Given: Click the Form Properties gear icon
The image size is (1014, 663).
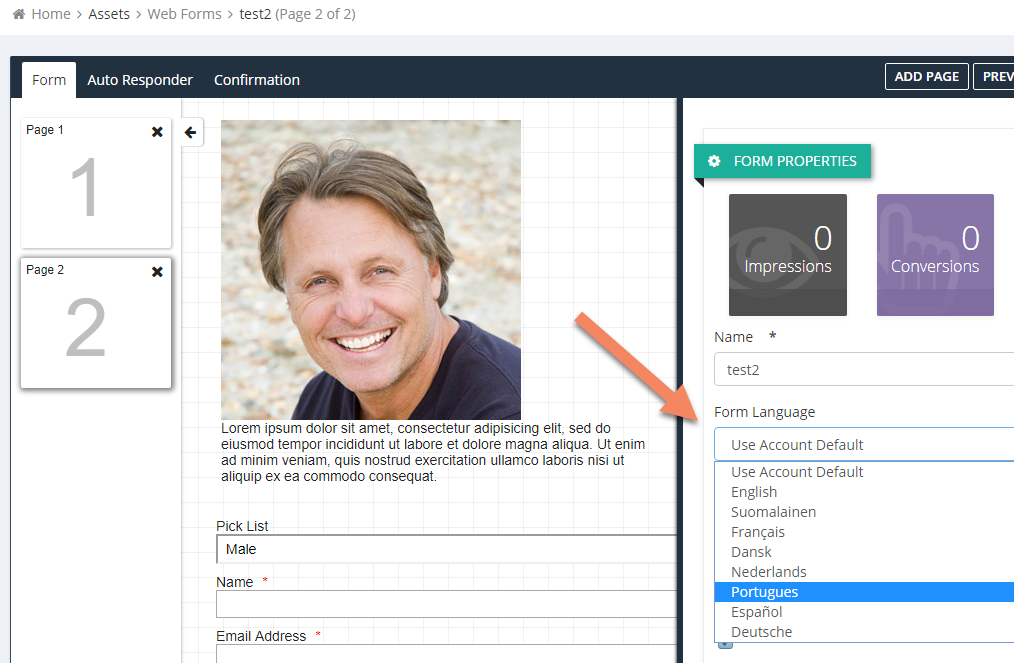Looking at the screenshot, I should (714, 161).
